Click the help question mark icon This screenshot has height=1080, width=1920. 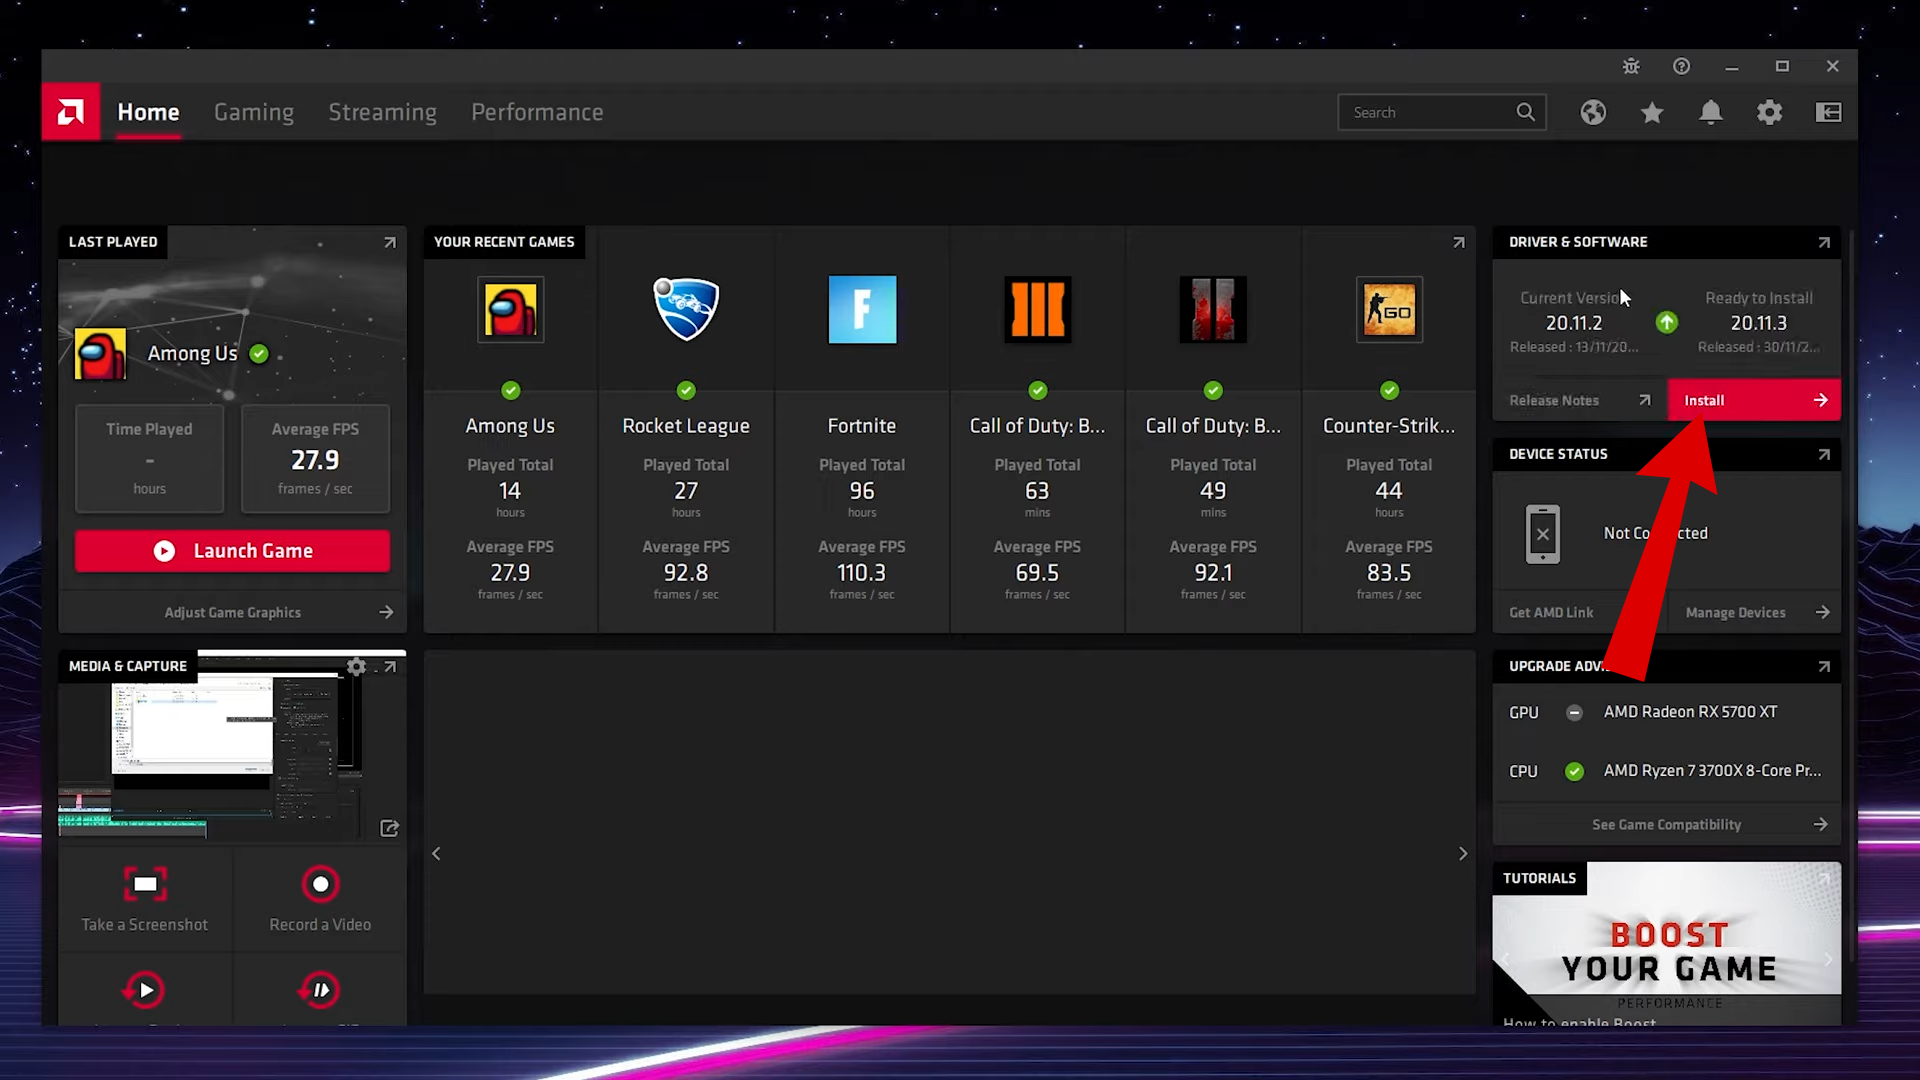1681,66
